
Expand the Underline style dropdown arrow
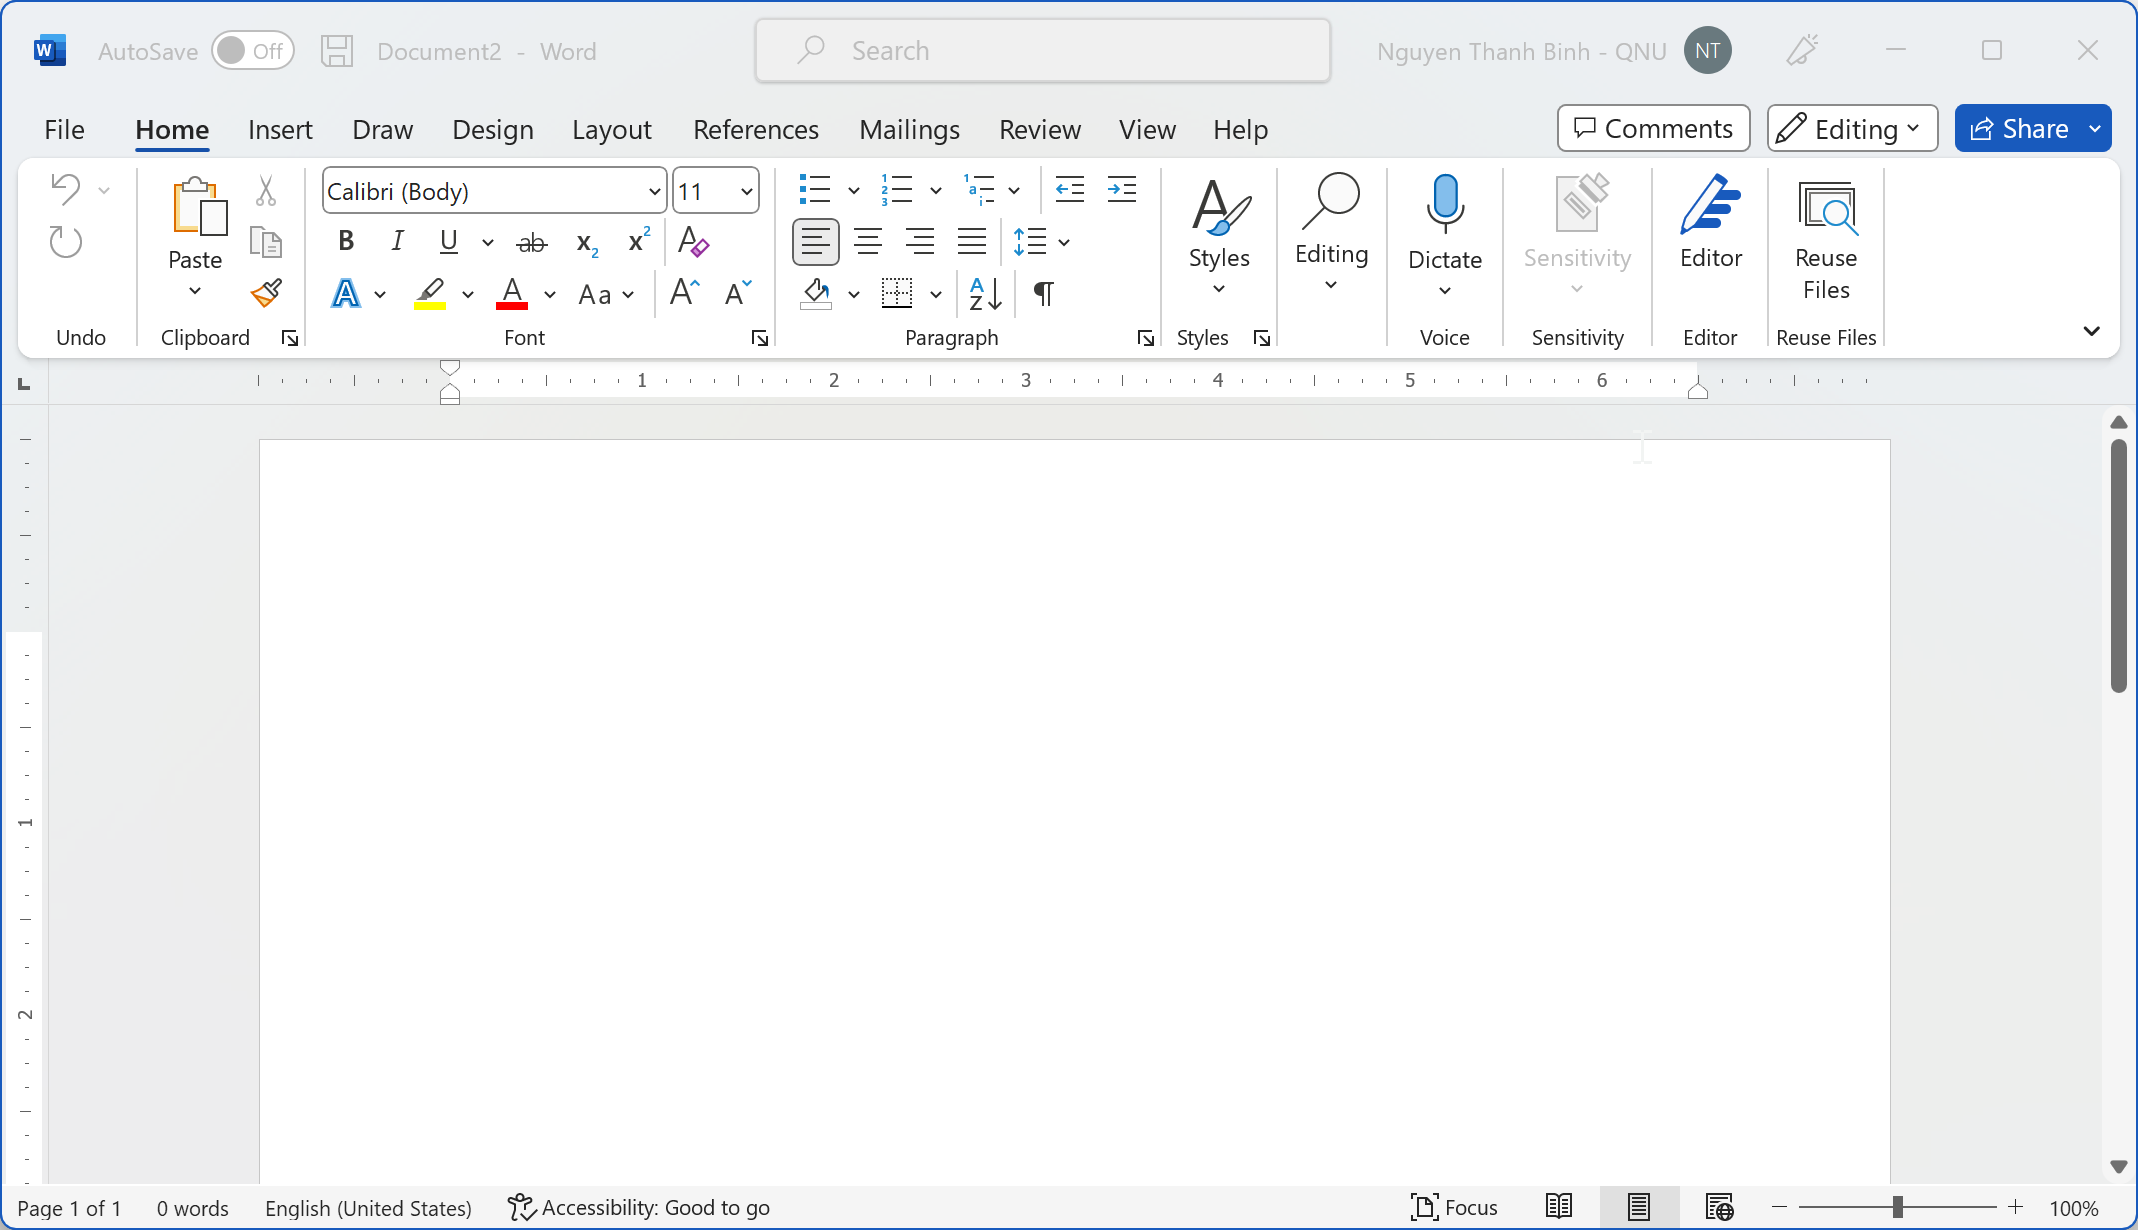[x=488, y=242]
